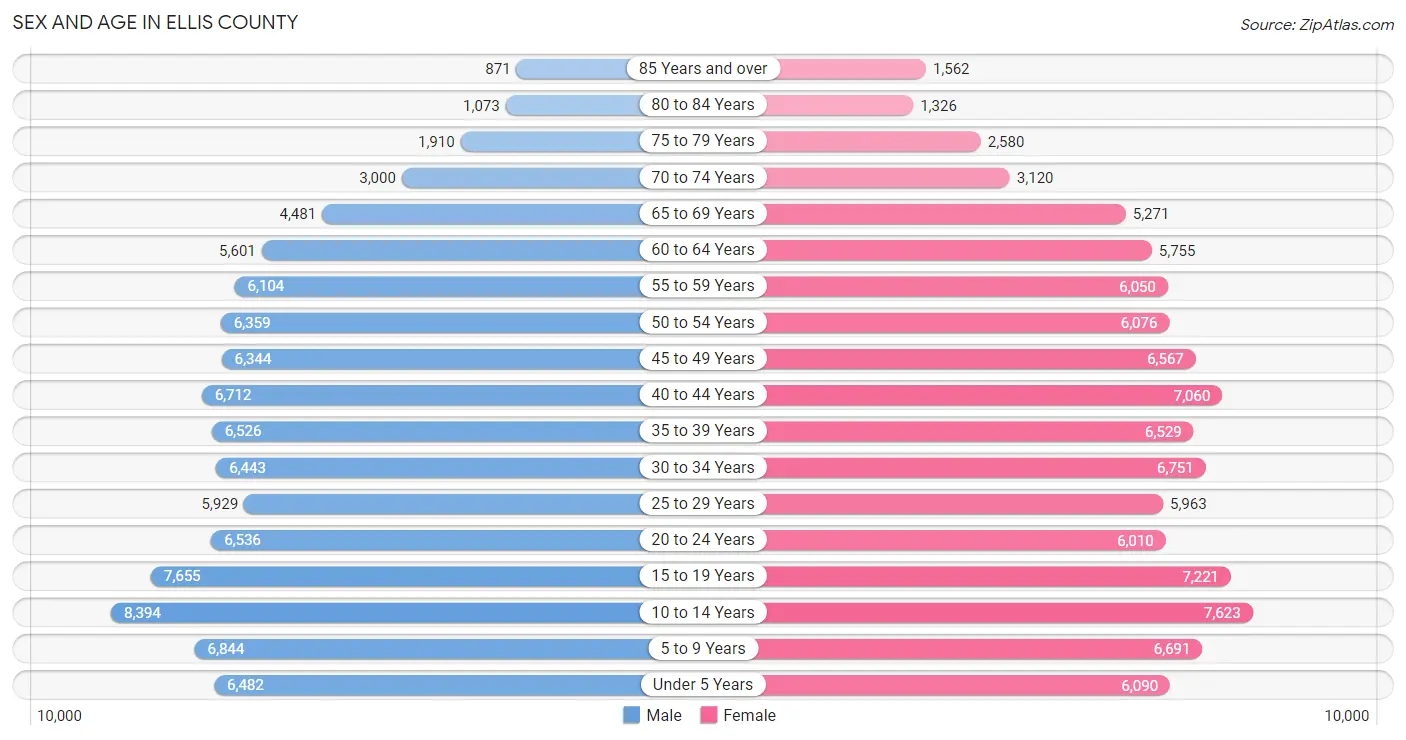Select the 85 Years and over label

703,68
